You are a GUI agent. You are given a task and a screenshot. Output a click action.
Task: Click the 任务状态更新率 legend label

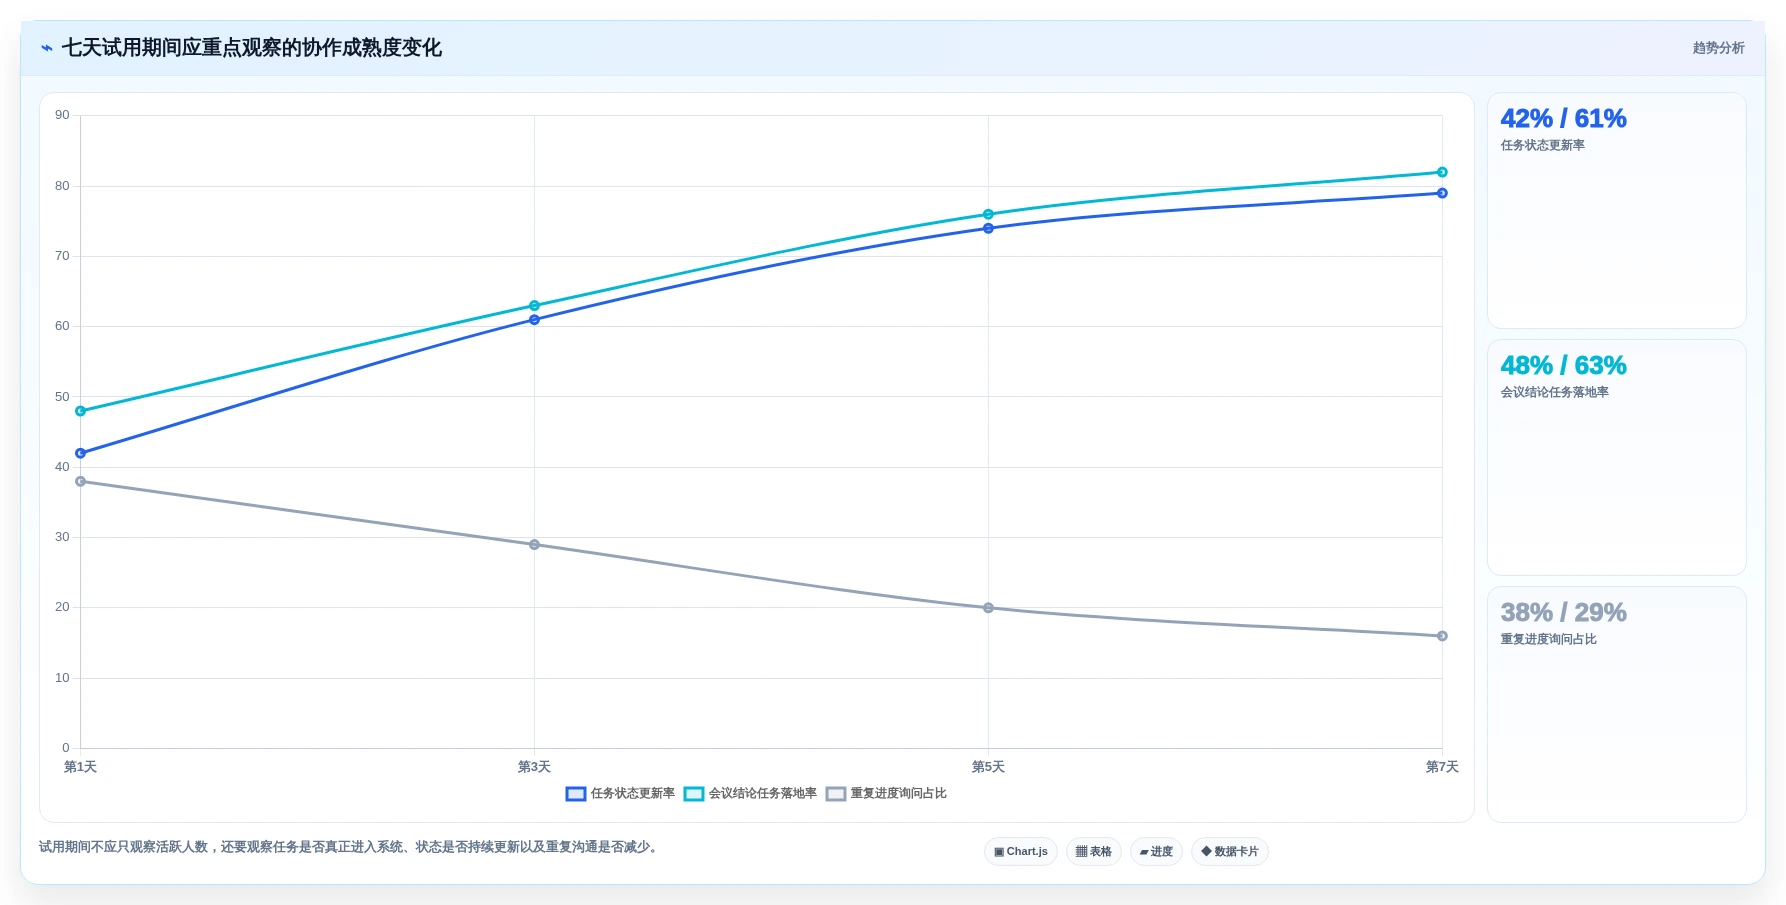[x=633, y=794]
